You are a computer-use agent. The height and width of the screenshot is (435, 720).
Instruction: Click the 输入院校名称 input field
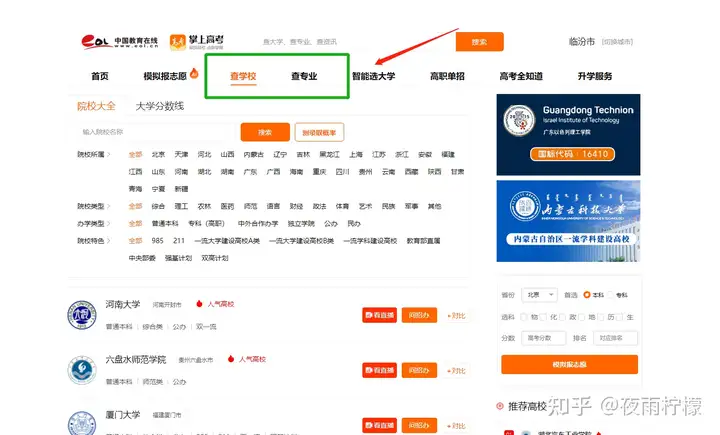158,132
